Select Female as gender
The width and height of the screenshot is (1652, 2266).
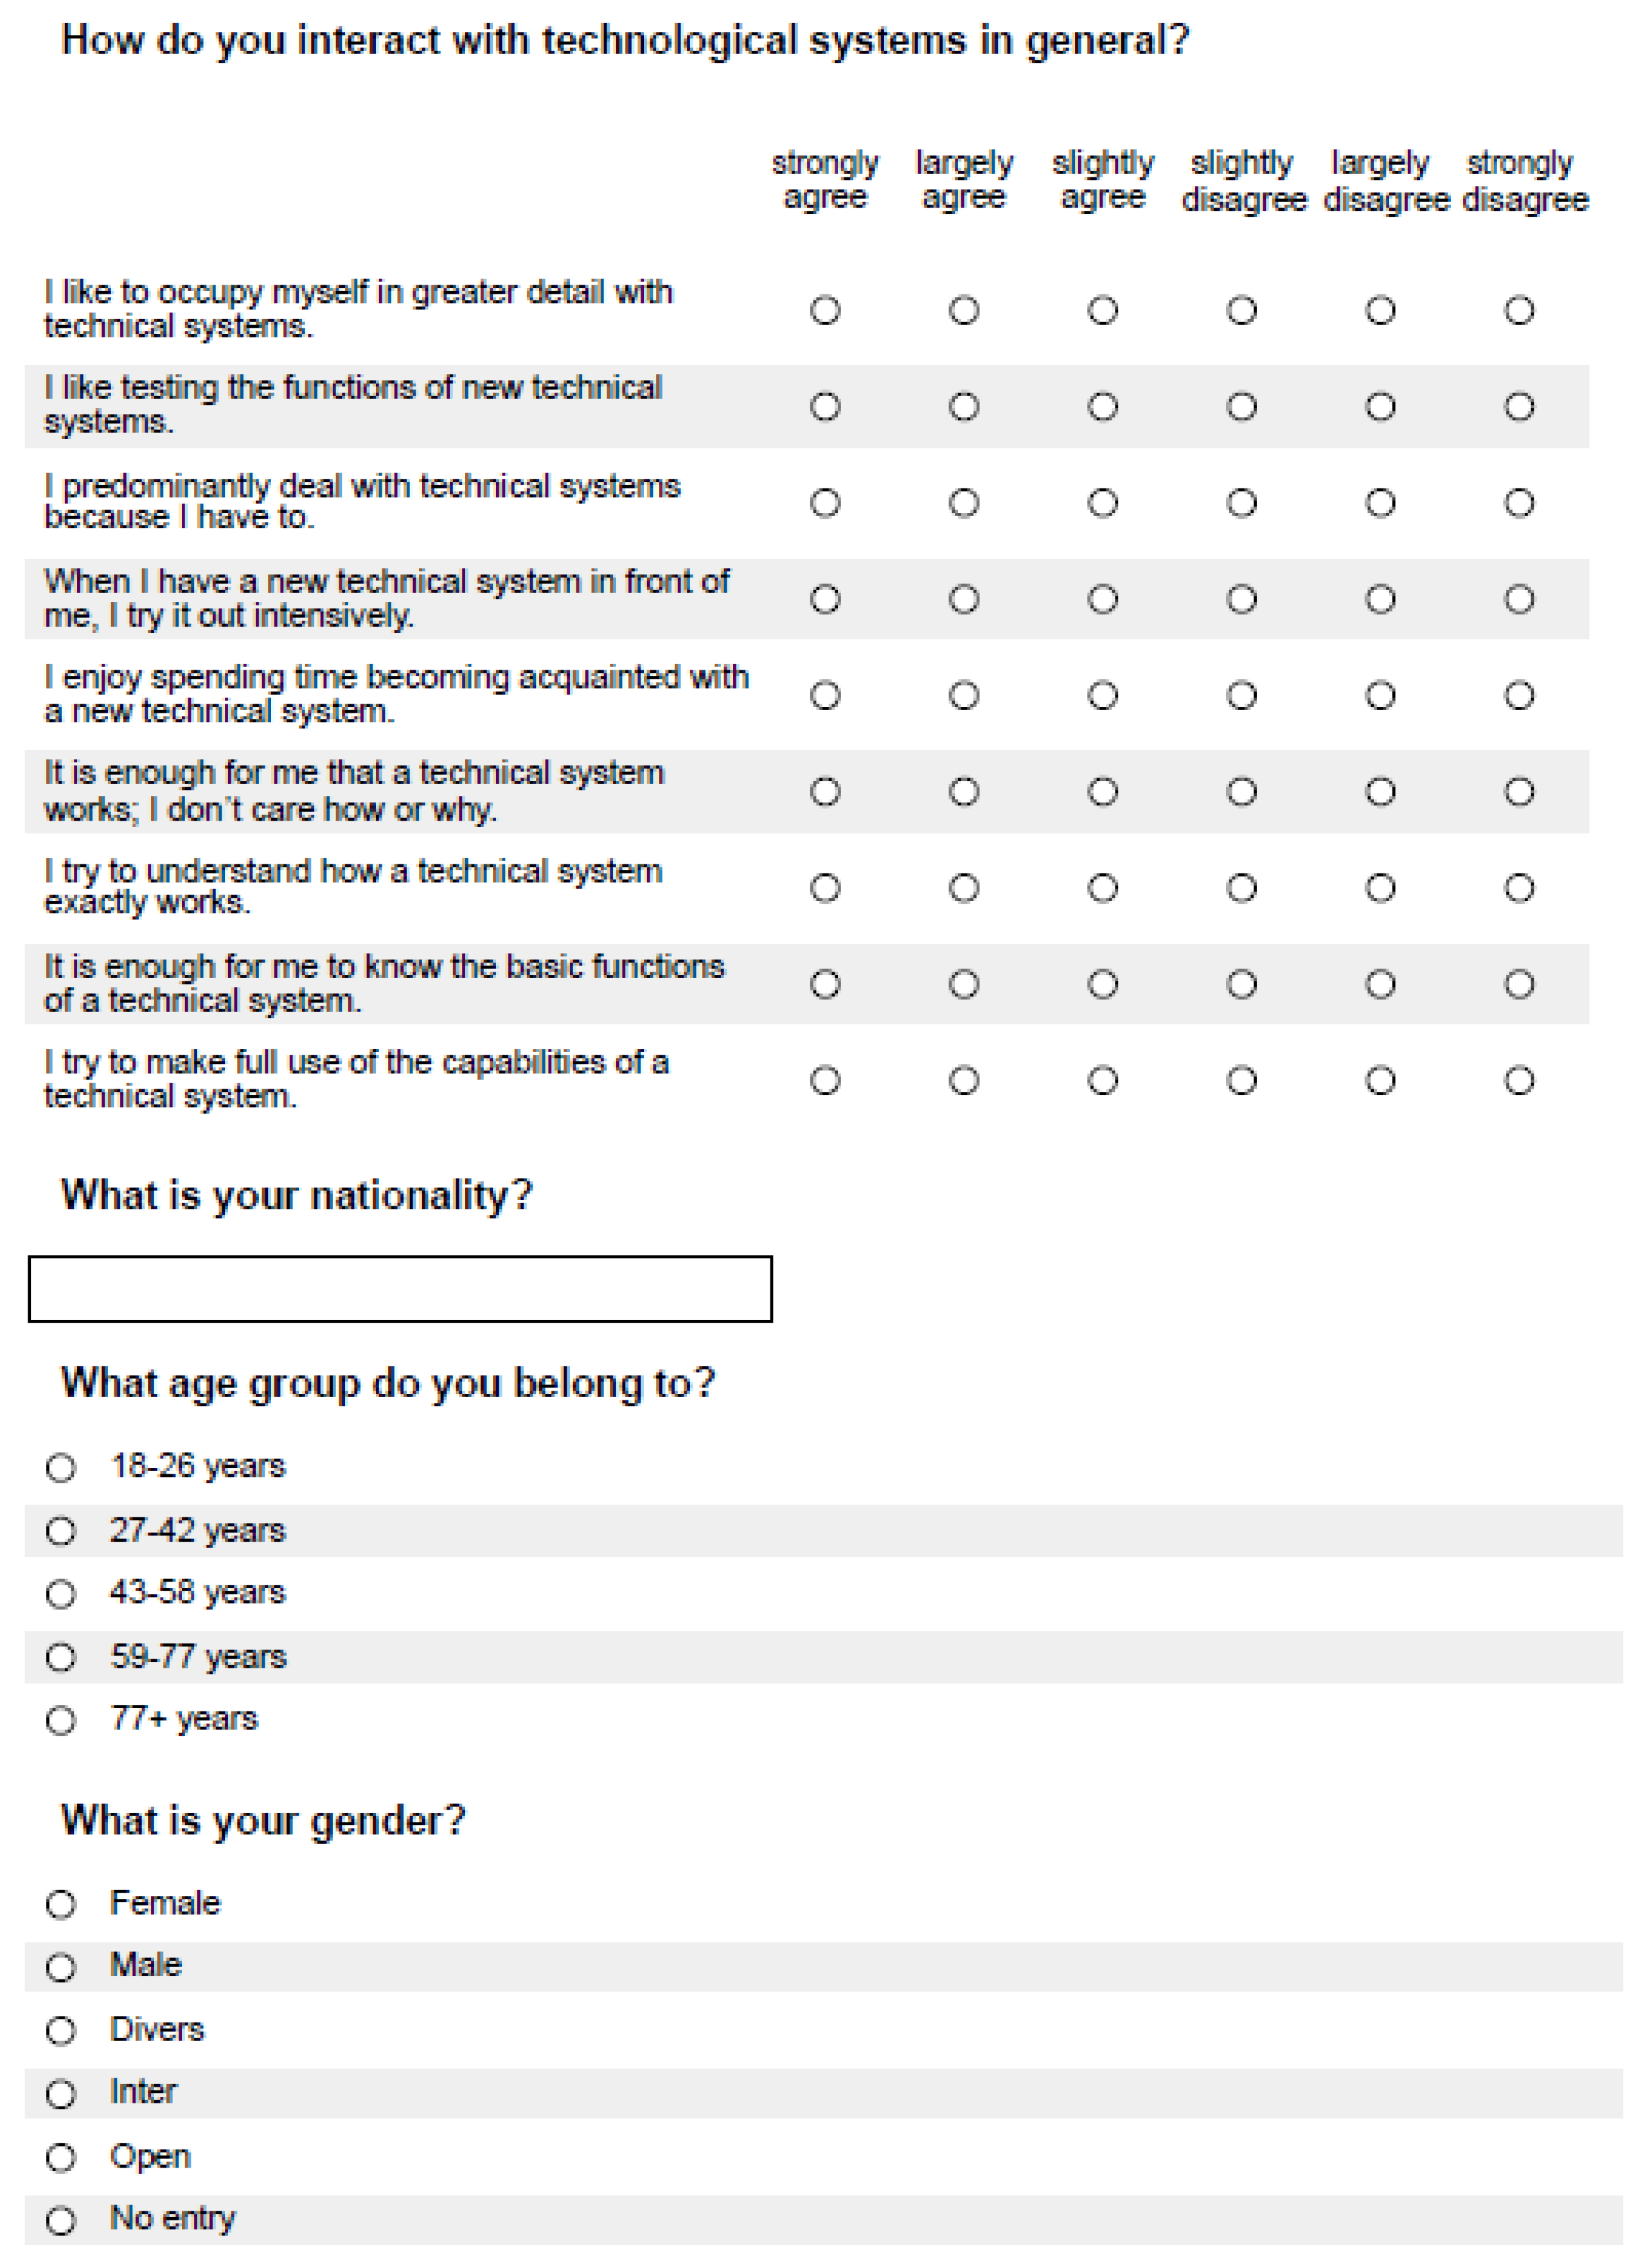point(61,1904)
